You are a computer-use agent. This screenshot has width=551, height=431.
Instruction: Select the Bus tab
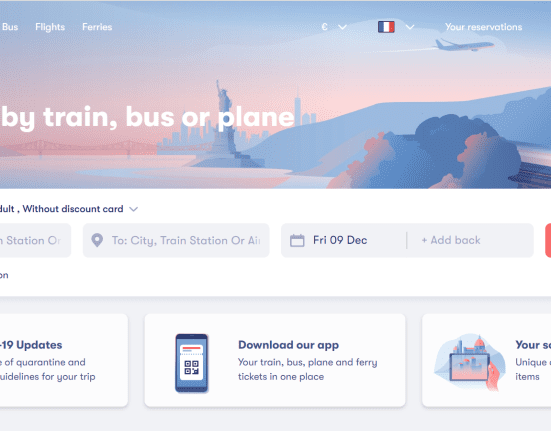10,27
